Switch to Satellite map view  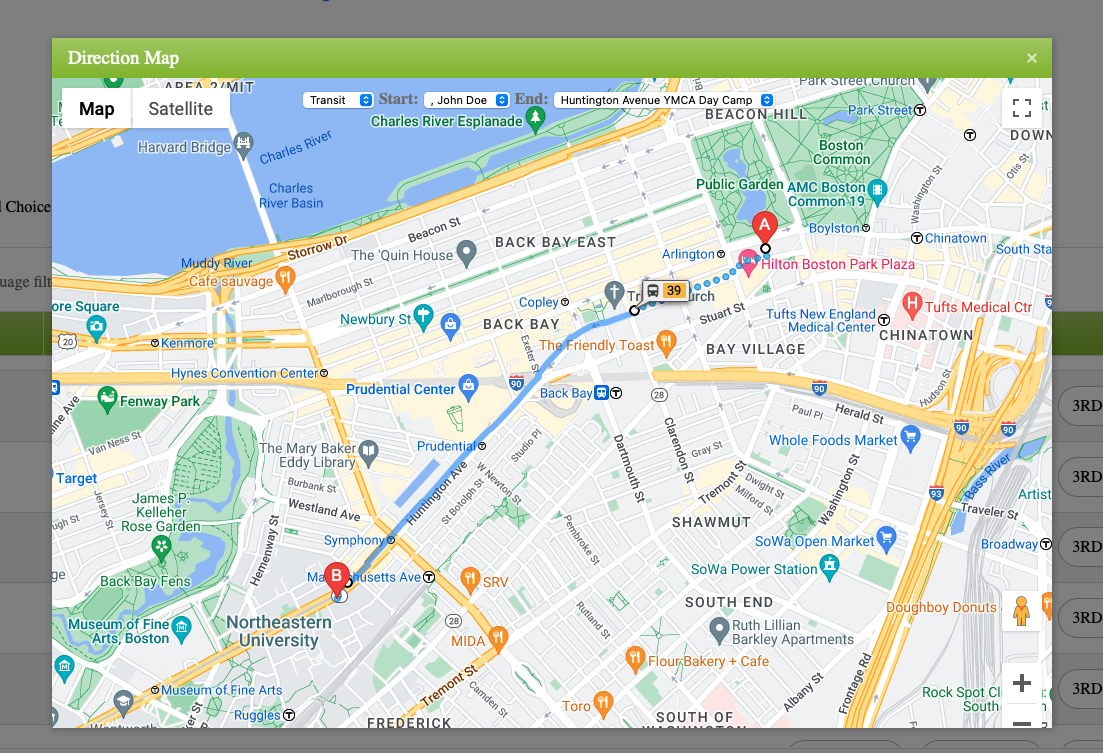pos(181,108)
